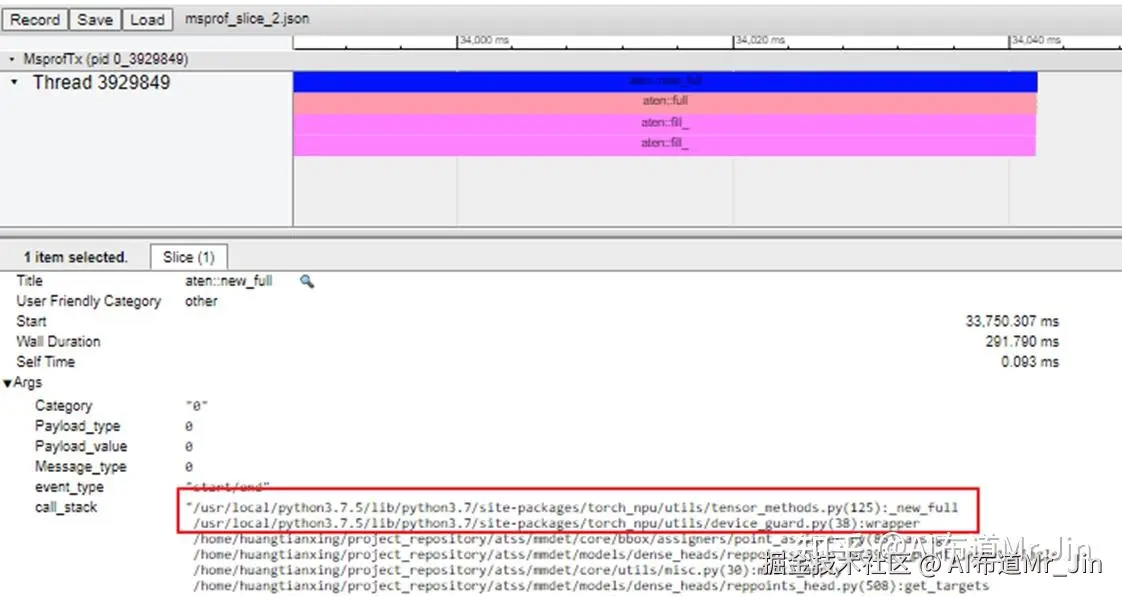The width and height of the screenshot is (1122, 596).
Task: Click the Payload_type label
Action: [x=77, y=426]
